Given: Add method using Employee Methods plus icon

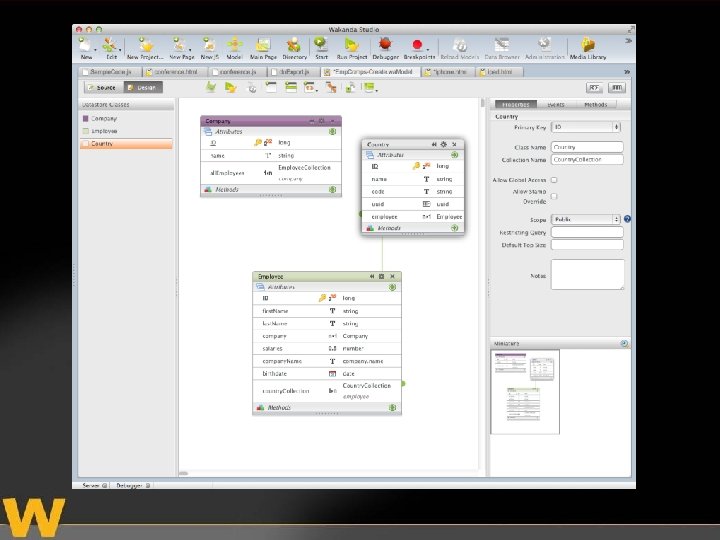Looking at the screenshot, I should click(392, 407).
